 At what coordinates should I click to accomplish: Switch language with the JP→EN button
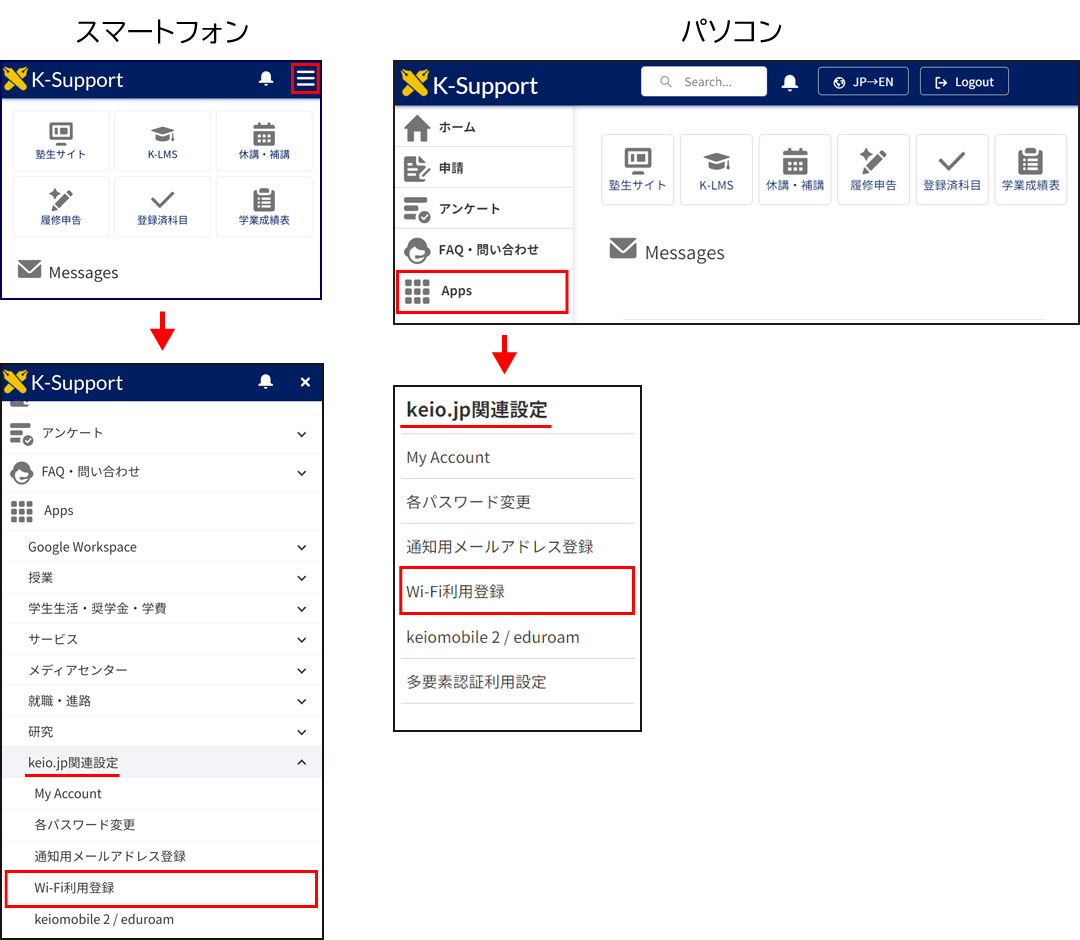pyautogui.click(x=863, y=82)
